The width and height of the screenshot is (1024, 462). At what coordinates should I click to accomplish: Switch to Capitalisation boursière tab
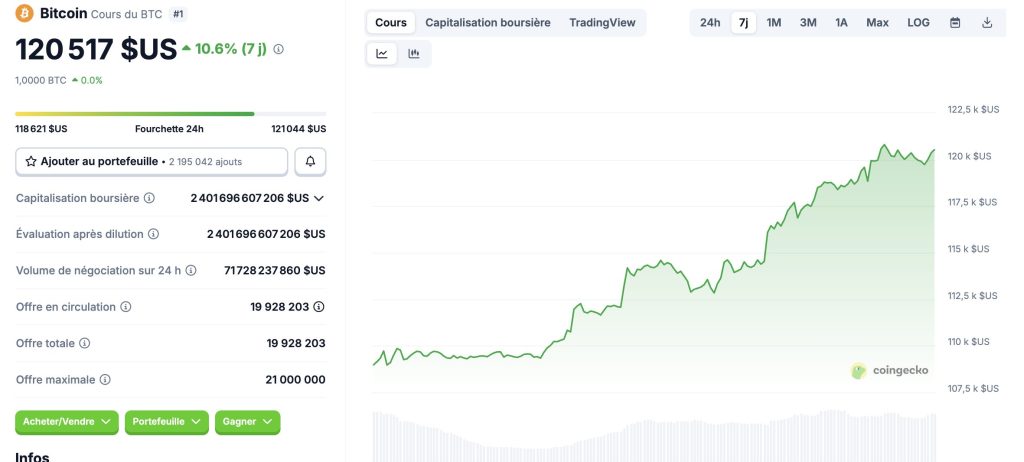tap(488, 22)
